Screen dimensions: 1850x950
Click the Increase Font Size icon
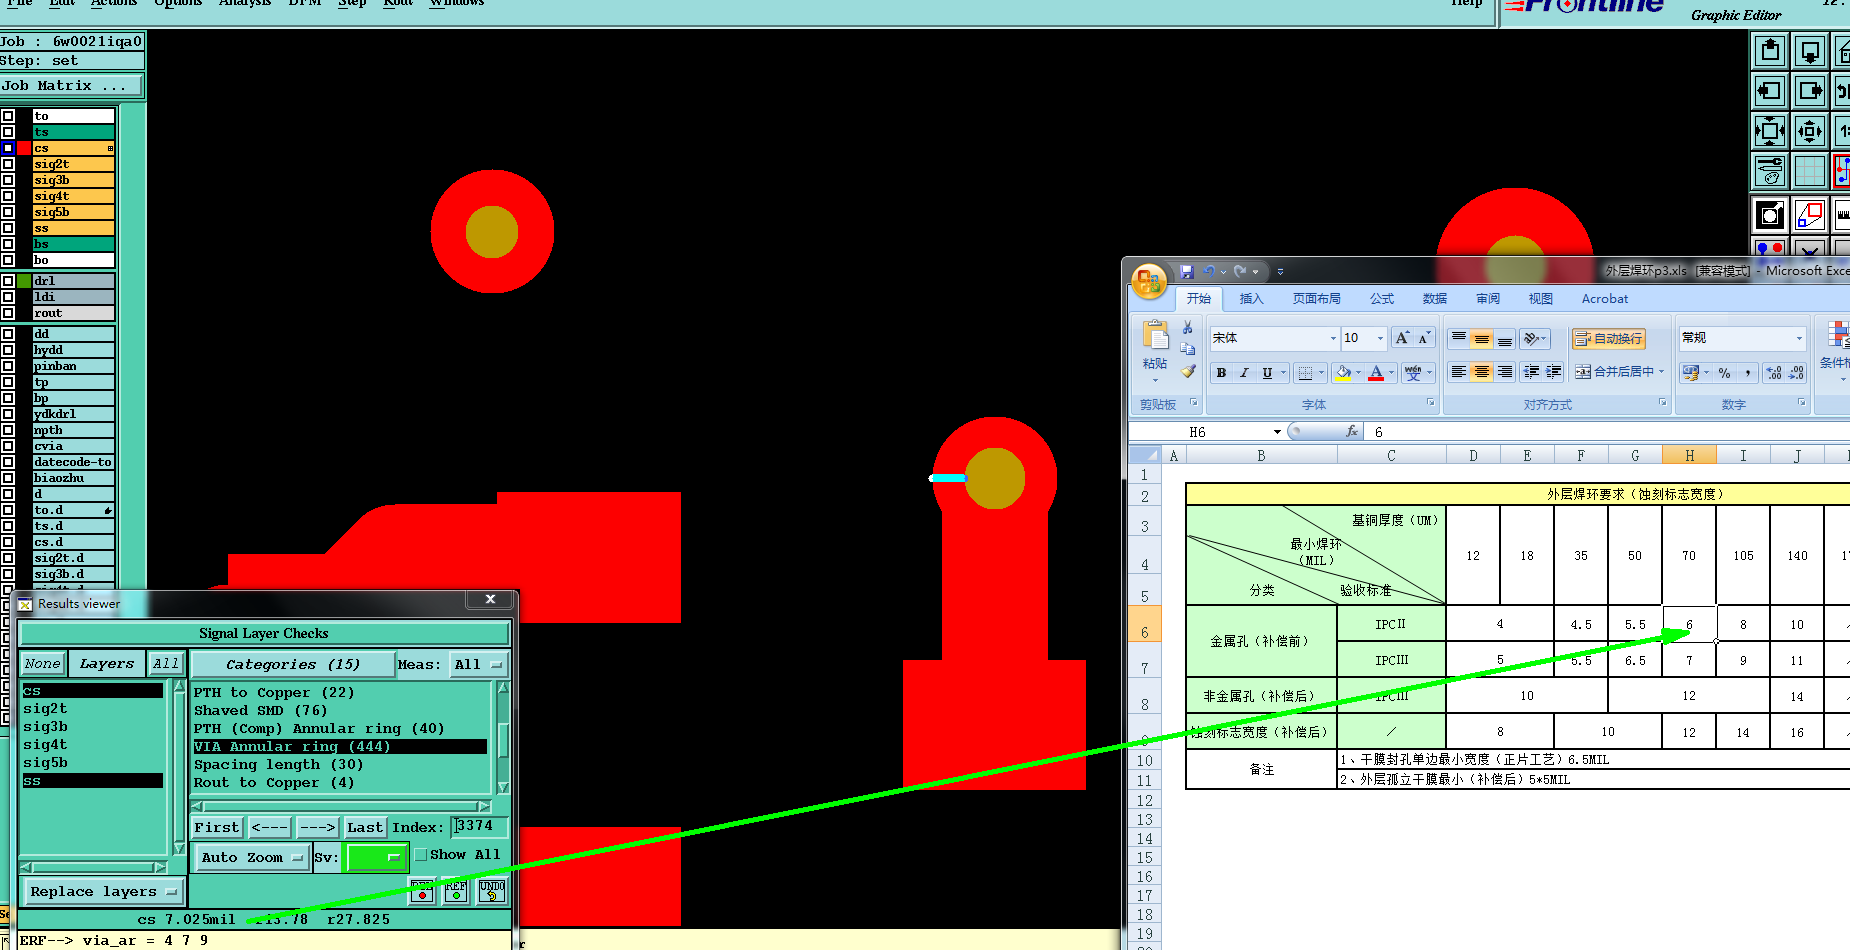[x=1403, y=338]
